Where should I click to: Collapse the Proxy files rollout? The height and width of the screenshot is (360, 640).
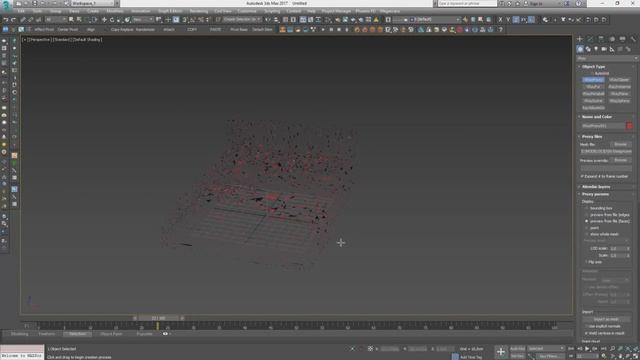591,137
